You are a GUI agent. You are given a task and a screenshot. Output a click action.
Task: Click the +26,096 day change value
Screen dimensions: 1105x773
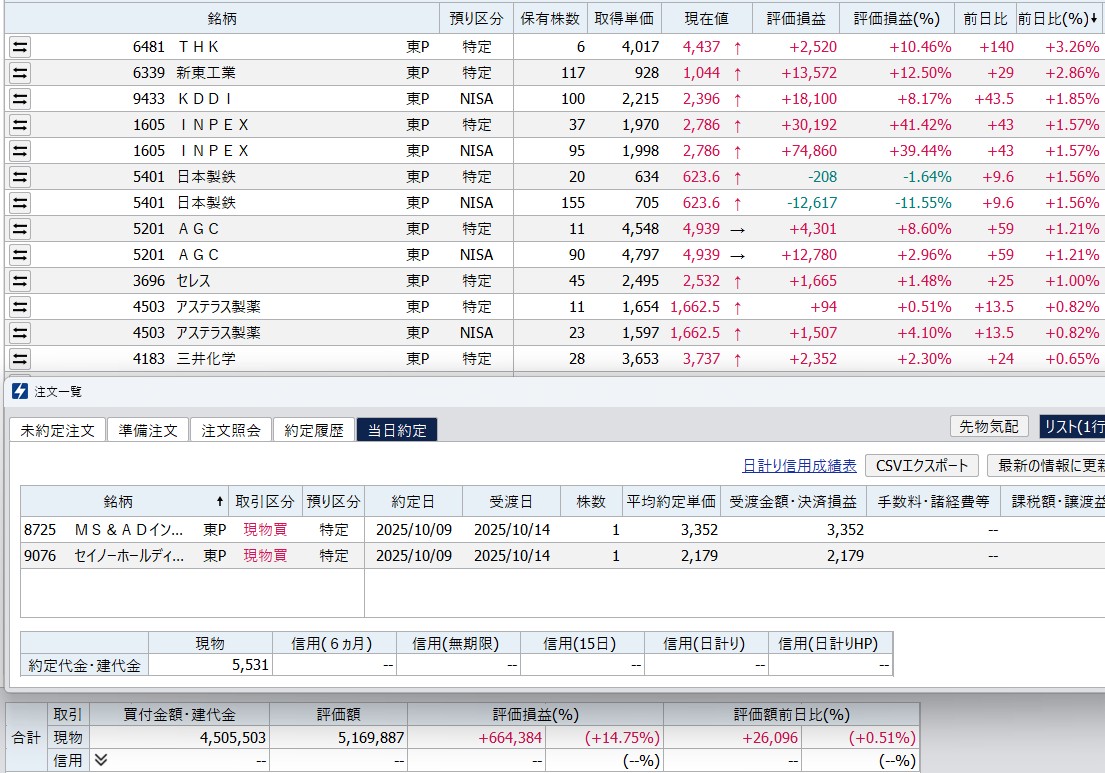pyautogui.click(x=770, y=738)
